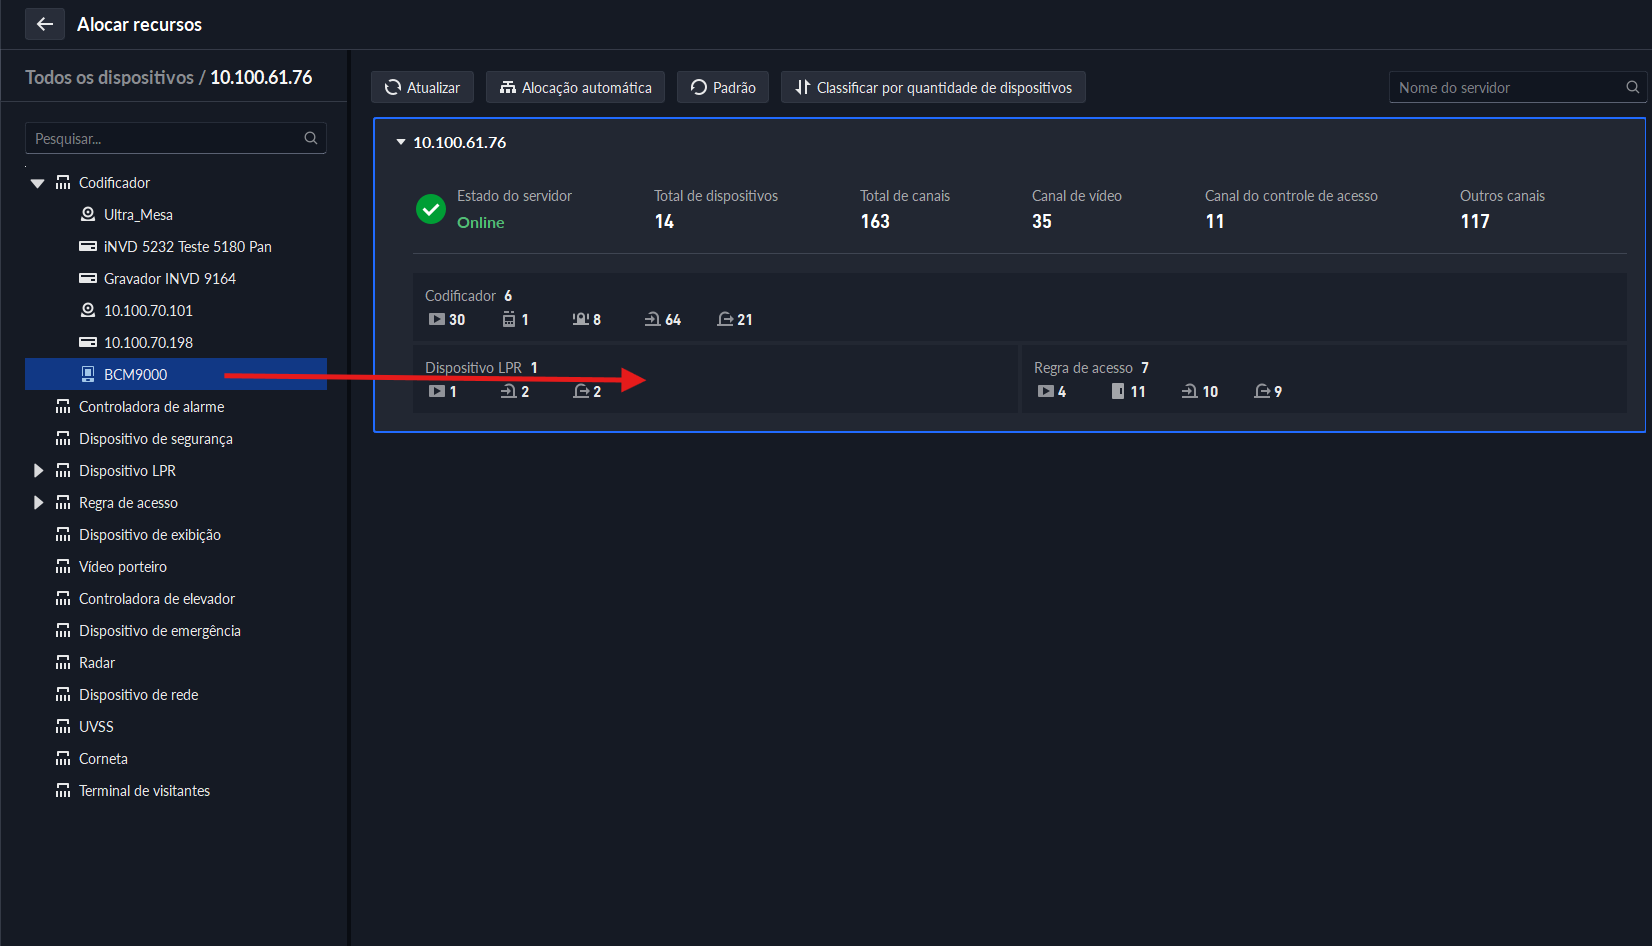
Task: Click Alocação automática button
Action: 575,87
